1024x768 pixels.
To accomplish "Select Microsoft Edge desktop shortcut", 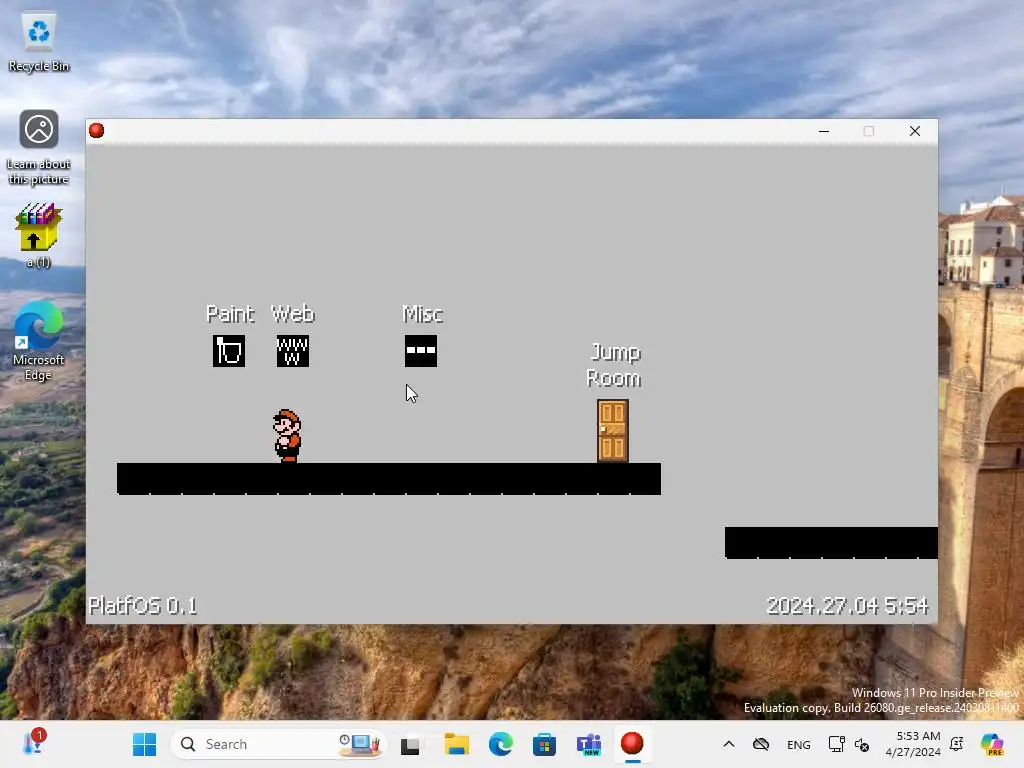I will tap(39, 341).
